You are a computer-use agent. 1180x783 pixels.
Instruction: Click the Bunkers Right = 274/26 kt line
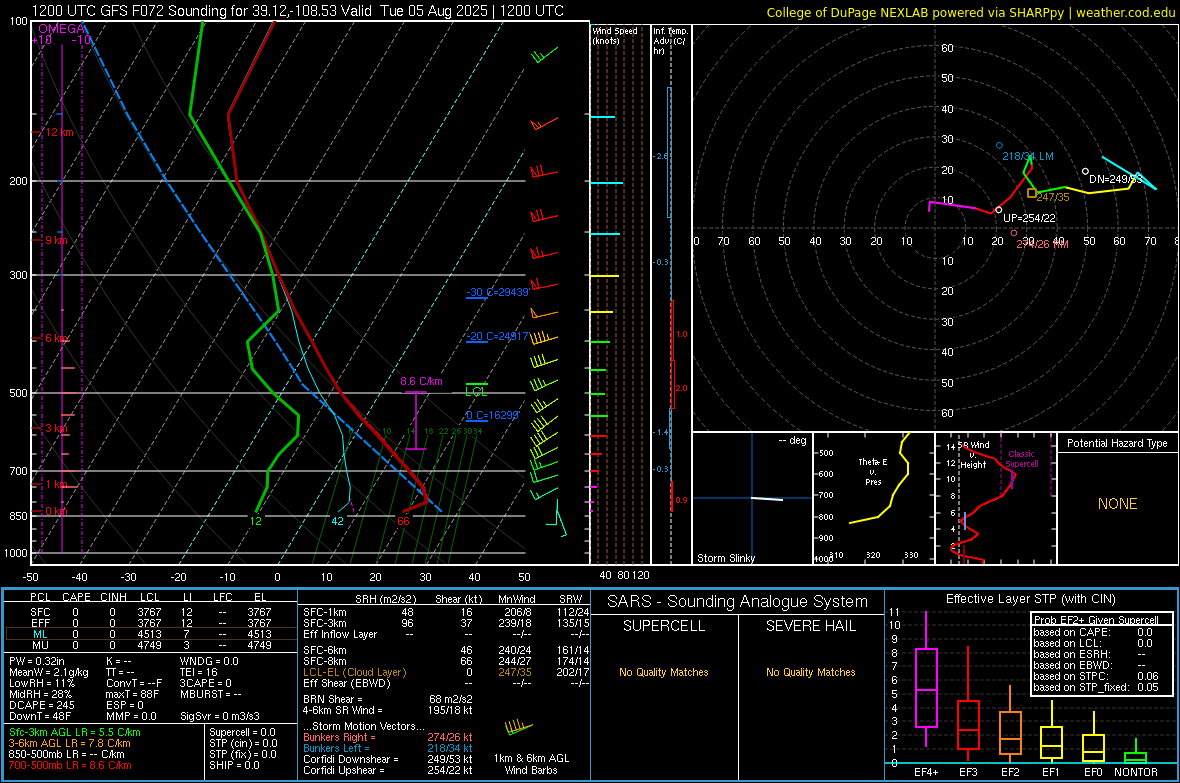tap(388, 738)
